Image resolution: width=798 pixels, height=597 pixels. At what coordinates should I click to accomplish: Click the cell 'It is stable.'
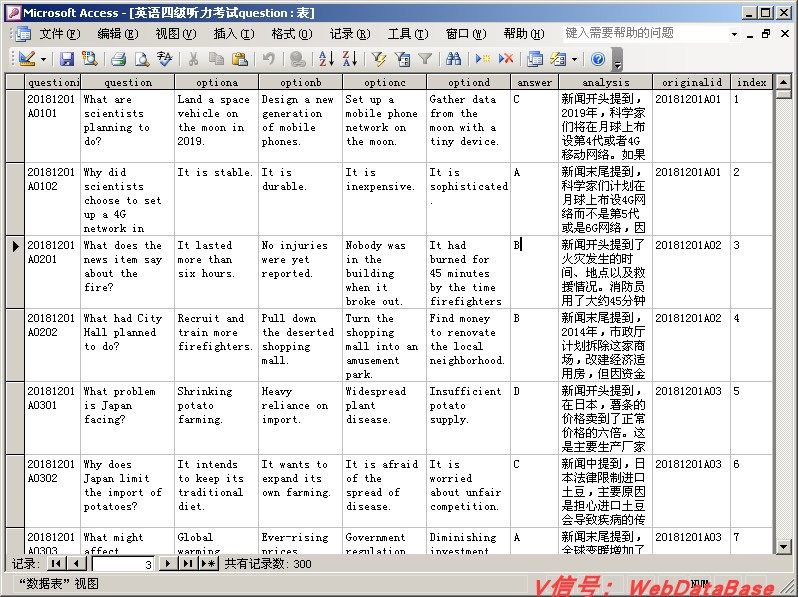pos(216,199)
